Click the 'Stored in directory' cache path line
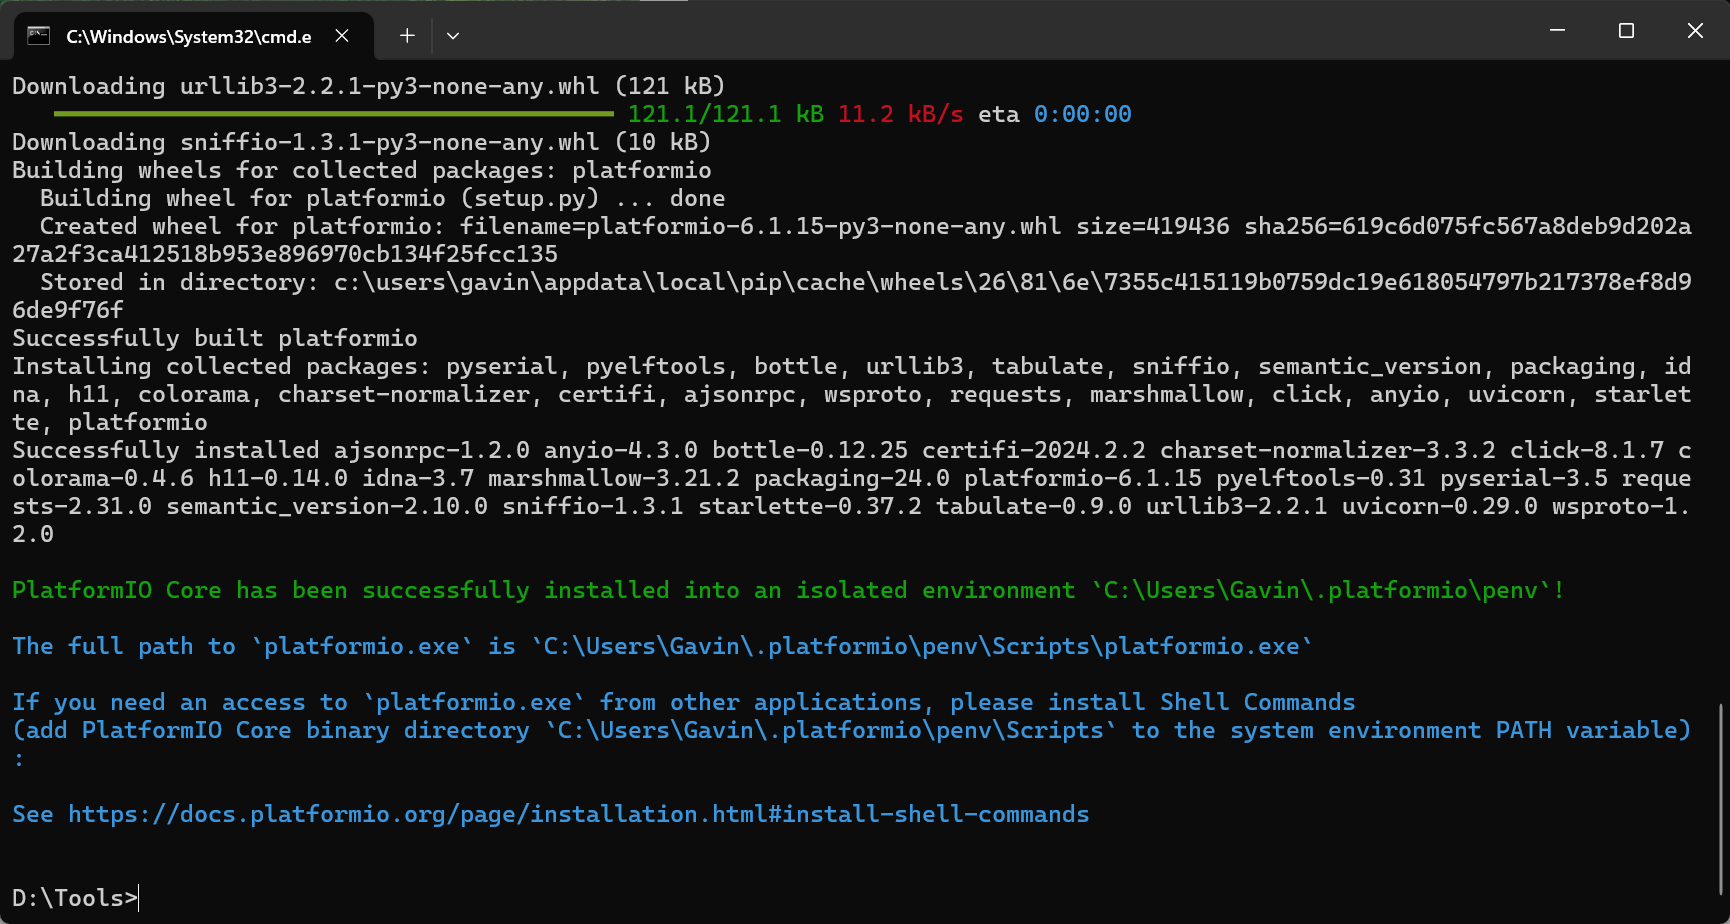 click(x=852, y=296)
